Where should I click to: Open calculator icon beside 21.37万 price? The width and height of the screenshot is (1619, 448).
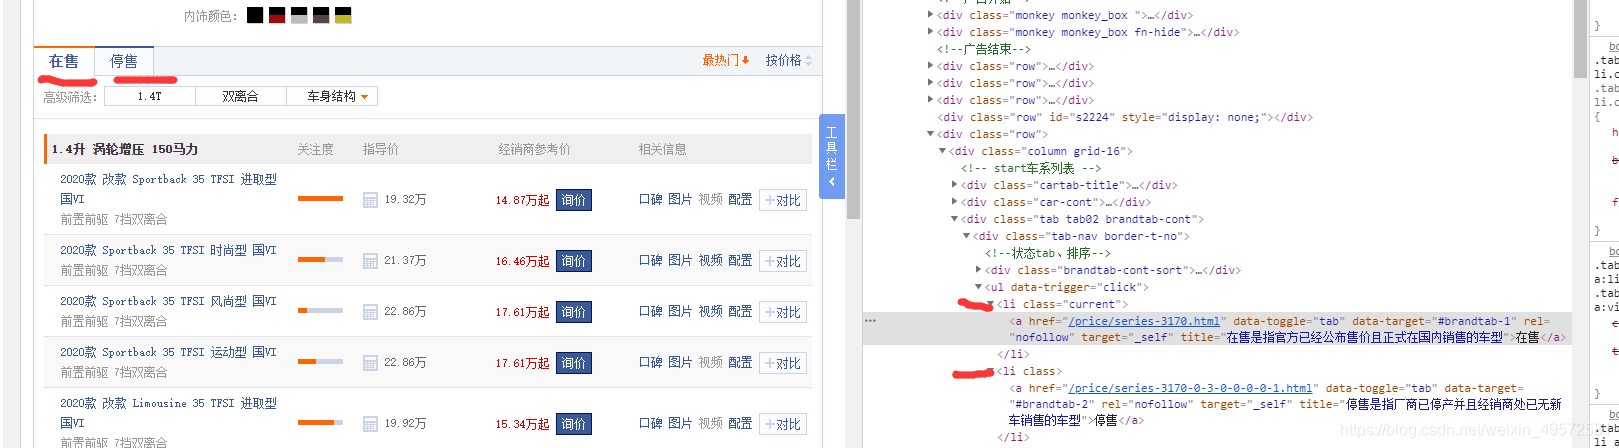point(370,261)
